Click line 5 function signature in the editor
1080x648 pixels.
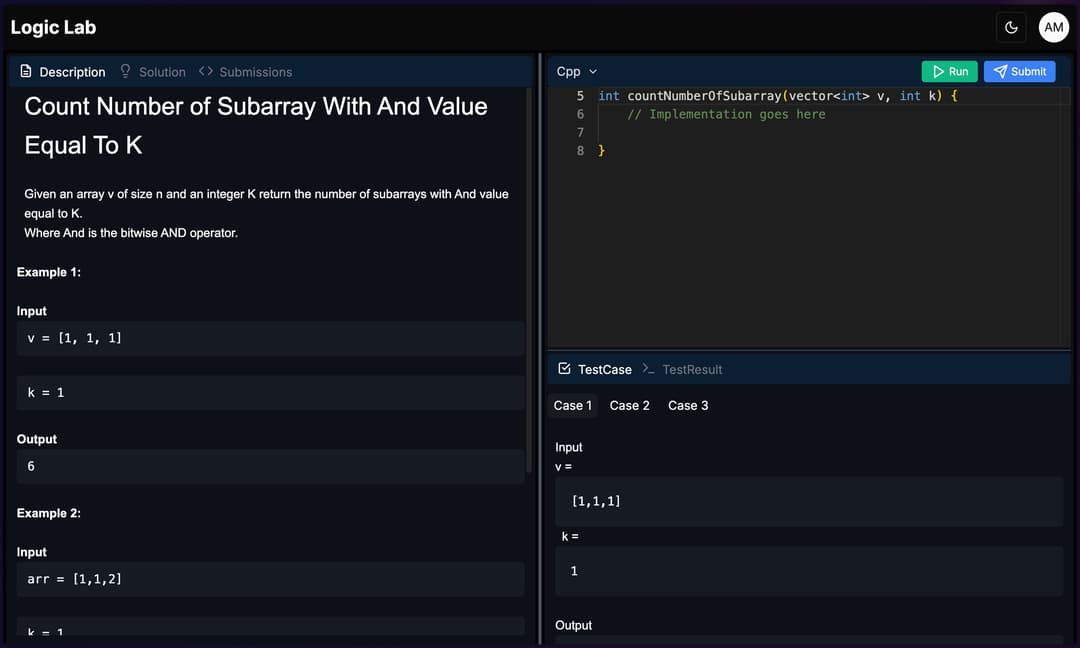[x=778, y=96]
